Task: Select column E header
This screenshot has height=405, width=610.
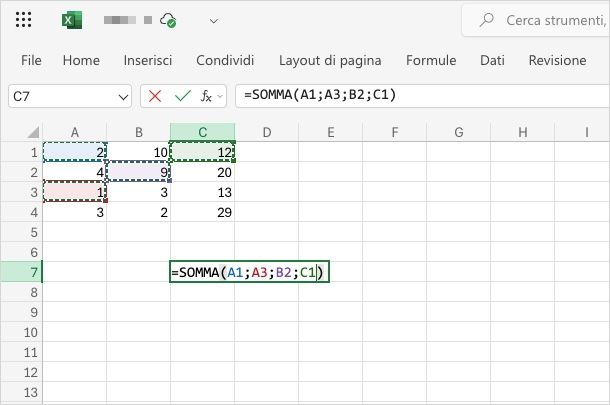Action: (x=331, y=132)
